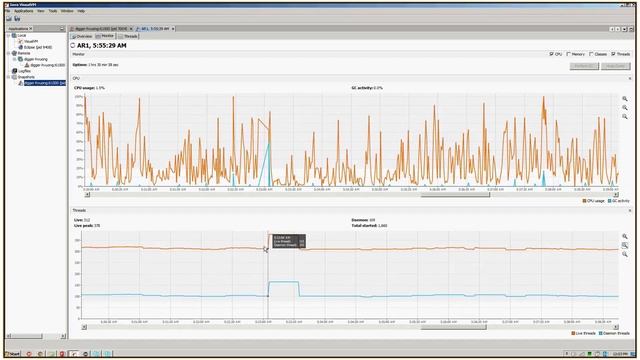This screenshot has width=640, height=360.
Task: Minimize the Applications side panel
Action: pyautogui.click(x=62, y=29)
